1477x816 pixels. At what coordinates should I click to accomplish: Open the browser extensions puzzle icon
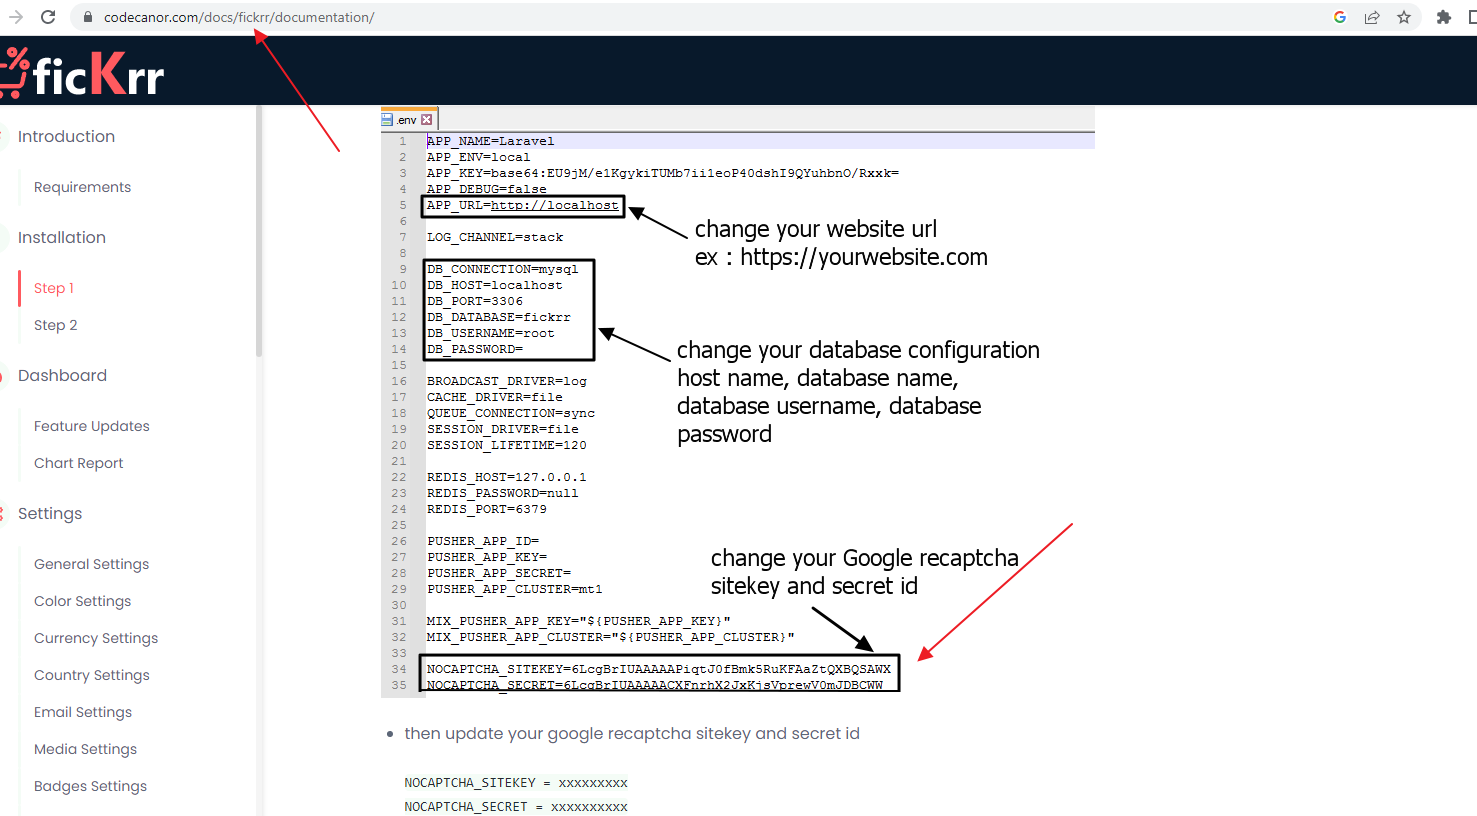pos(1443,17)
